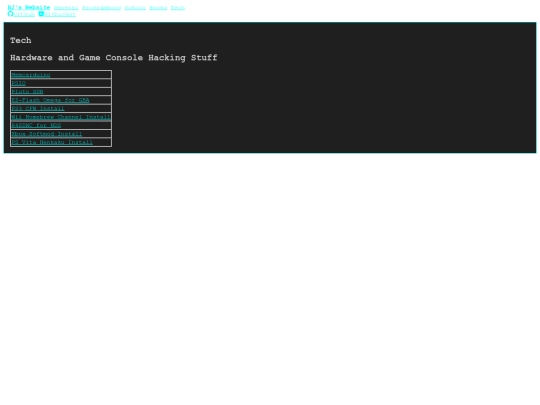The image size is (540, 405).
Task: Click 'Hardware and Game Console Hacking Stuff' heading
Action: coord(114,58)
